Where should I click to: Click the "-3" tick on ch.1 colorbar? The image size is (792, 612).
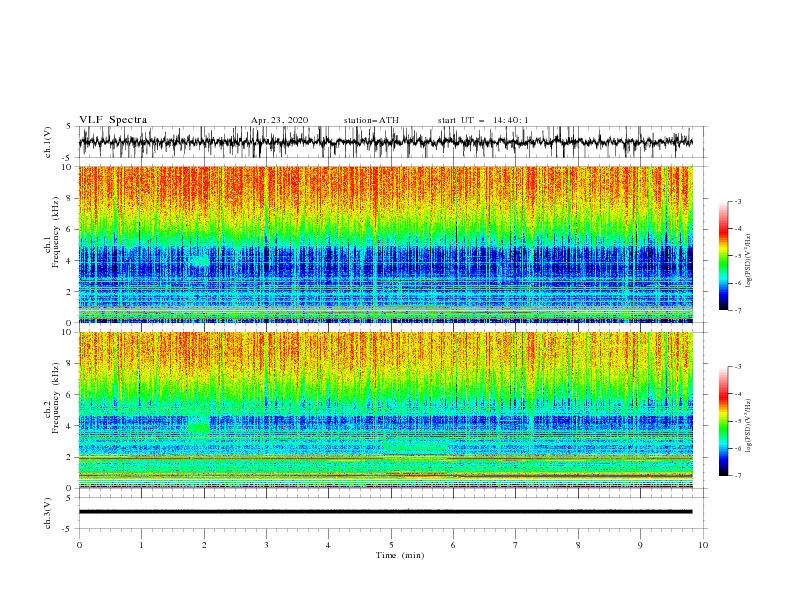click(737, 201)
